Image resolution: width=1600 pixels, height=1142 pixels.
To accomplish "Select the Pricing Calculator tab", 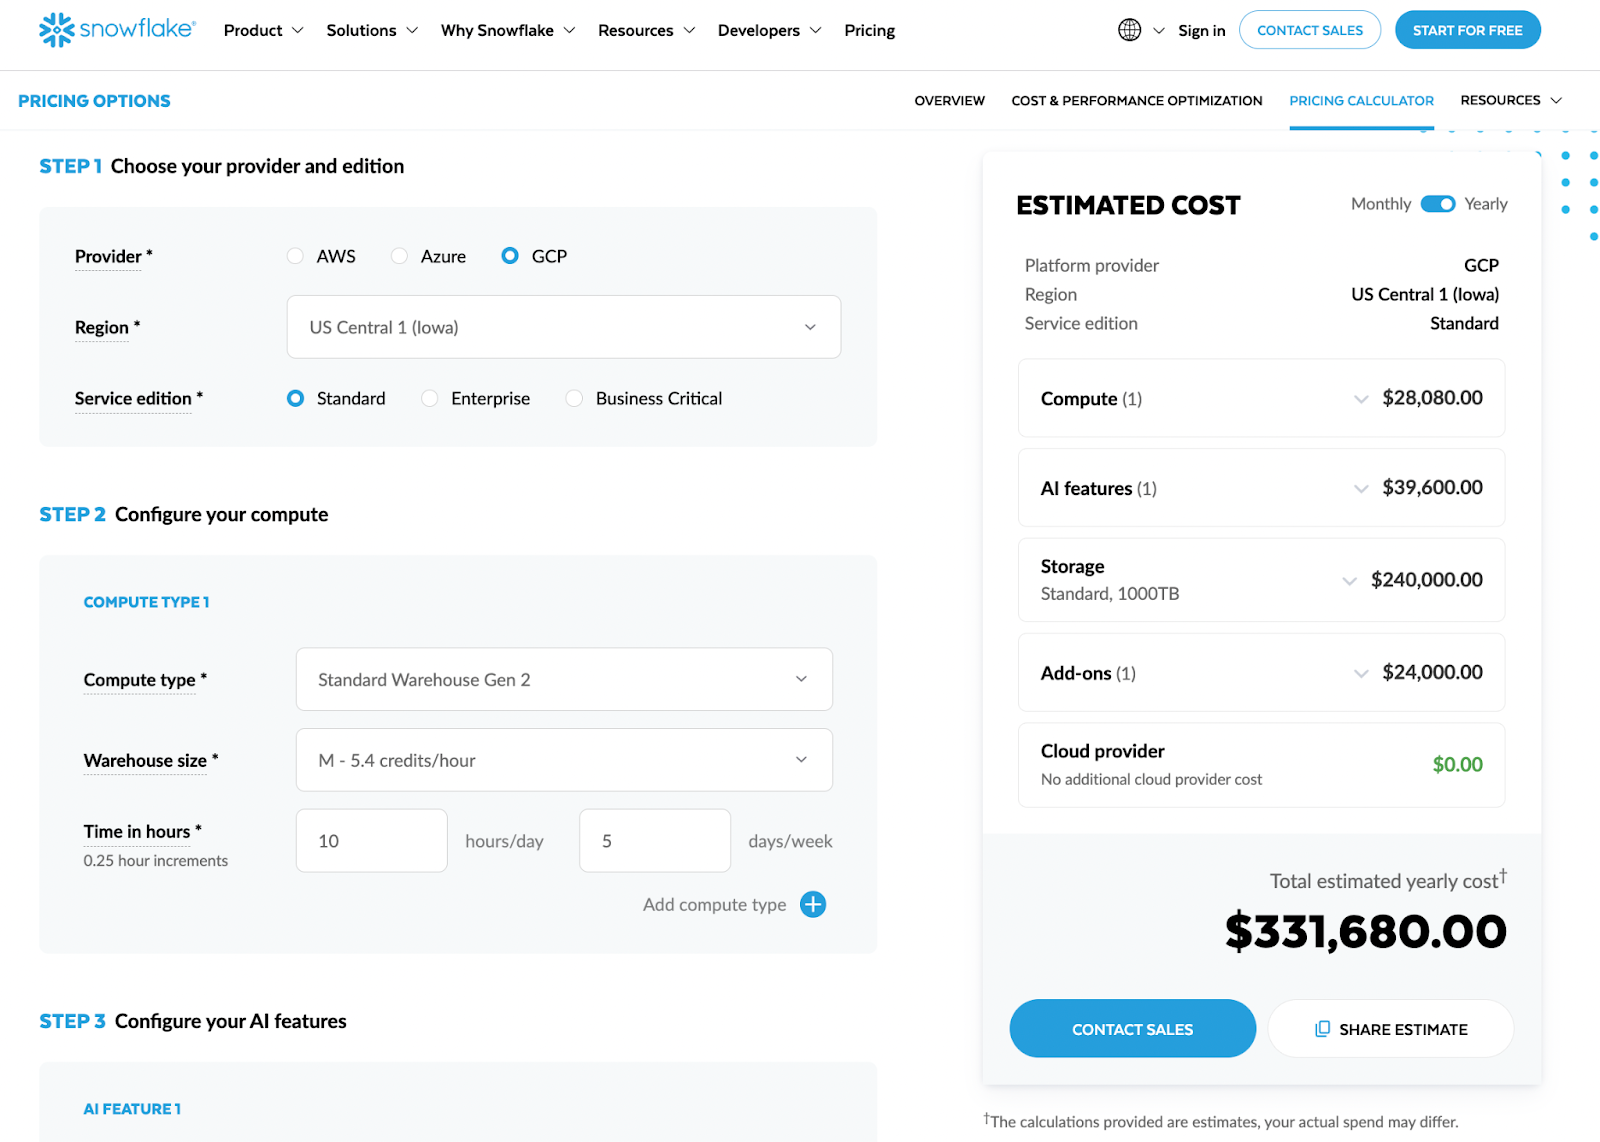I will click(1361, 100).
